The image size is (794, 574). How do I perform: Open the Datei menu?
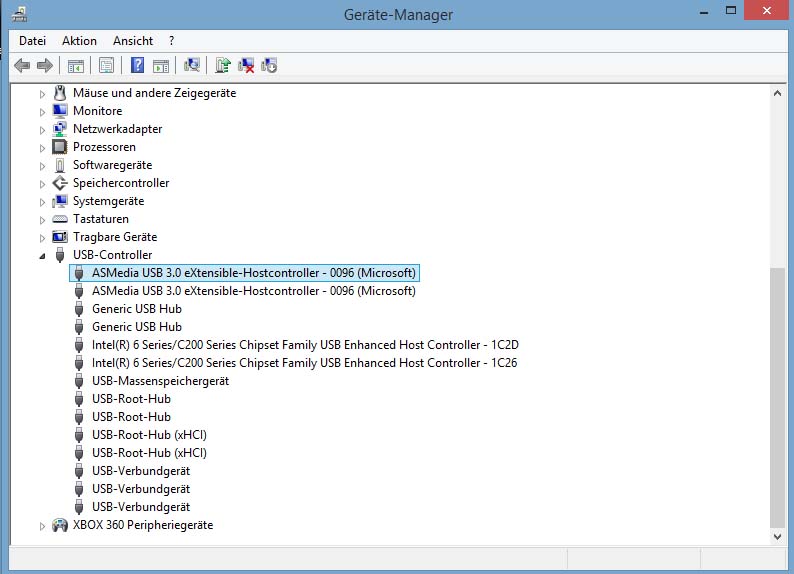[32, 41]
